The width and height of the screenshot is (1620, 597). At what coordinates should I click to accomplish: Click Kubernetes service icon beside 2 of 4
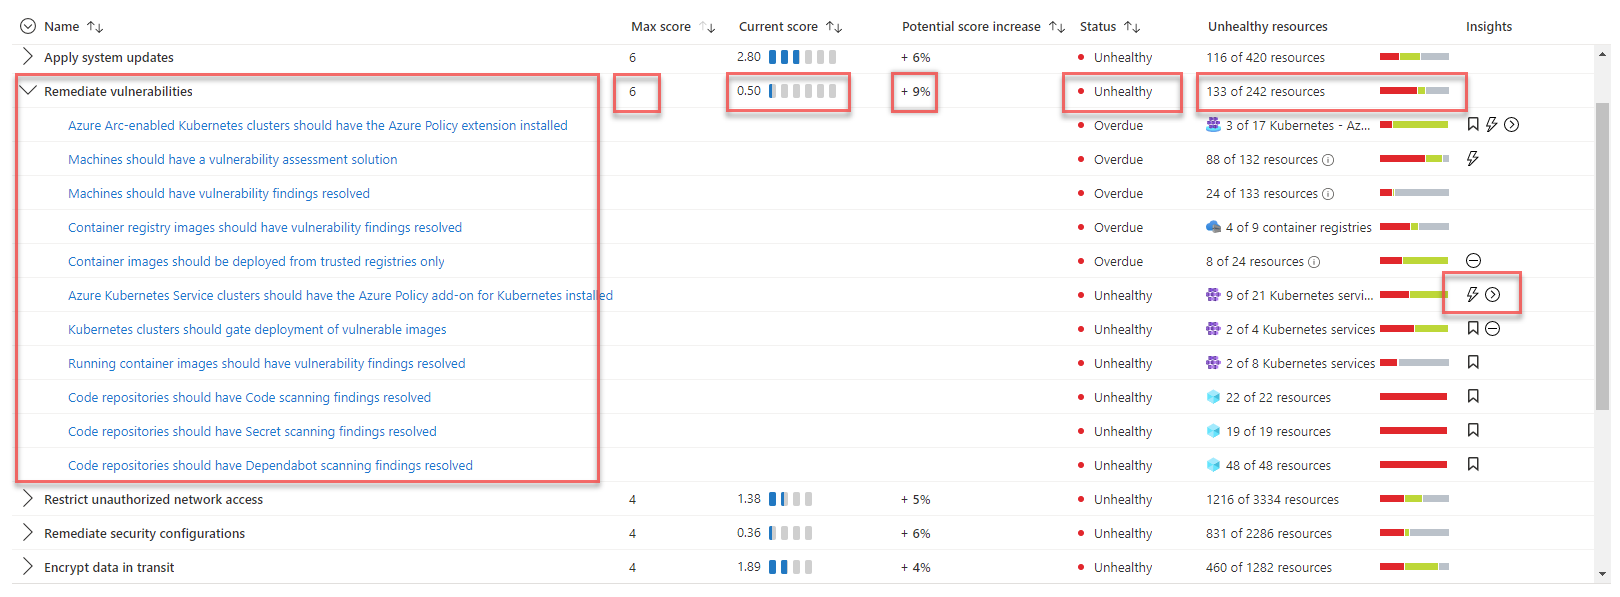pyautogui.click(x=1213, y=329)
